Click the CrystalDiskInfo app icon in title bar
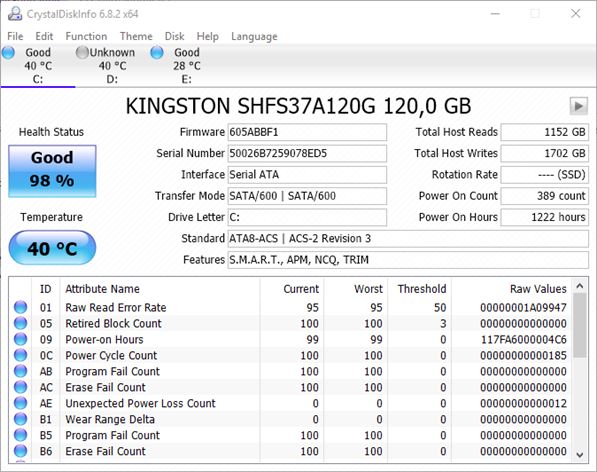This screenshot has height=472, width=597. point(15,14)
